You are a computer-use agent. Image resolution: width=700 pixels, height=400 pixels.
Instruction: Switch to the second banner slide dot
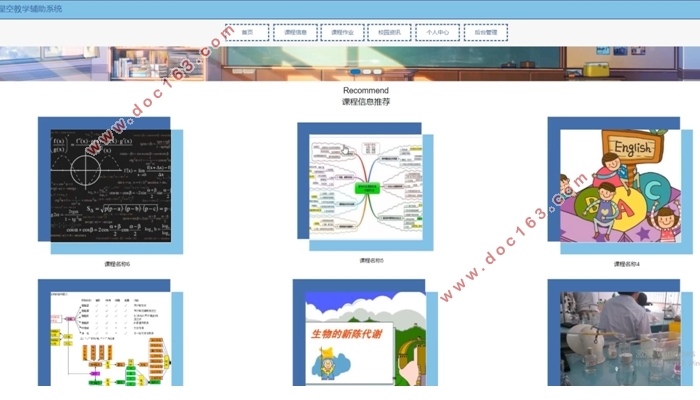pyautogui.click(x=367, y=71)
